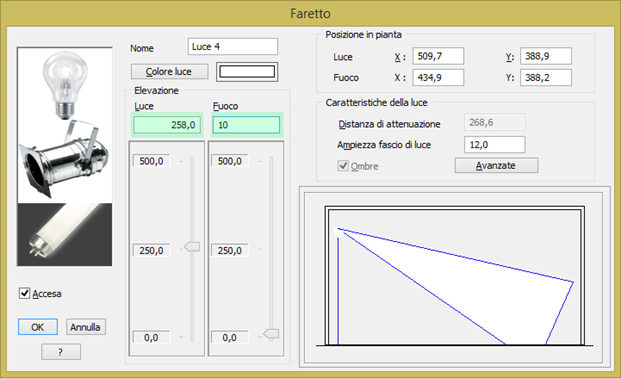Click the OK button
This screenshot has width=621, height=378.
click(38, 327)
